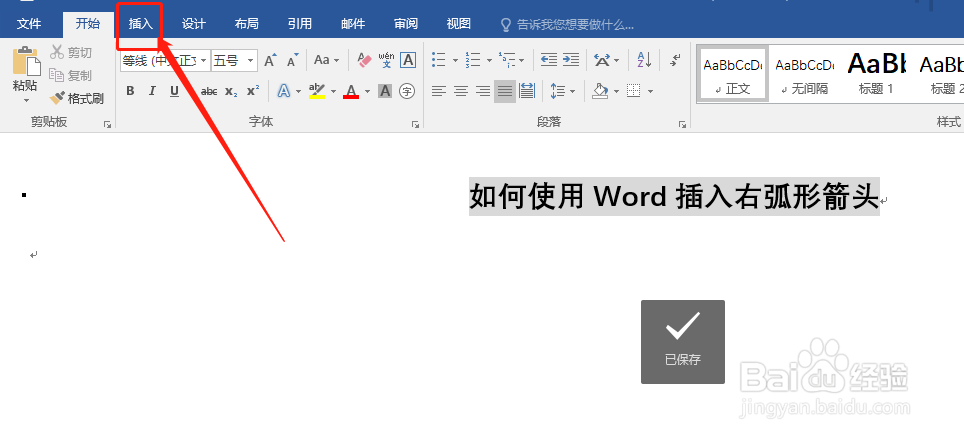Sort paragraphs with the A-Z icon
964x441 pixels.
point(644,60)
